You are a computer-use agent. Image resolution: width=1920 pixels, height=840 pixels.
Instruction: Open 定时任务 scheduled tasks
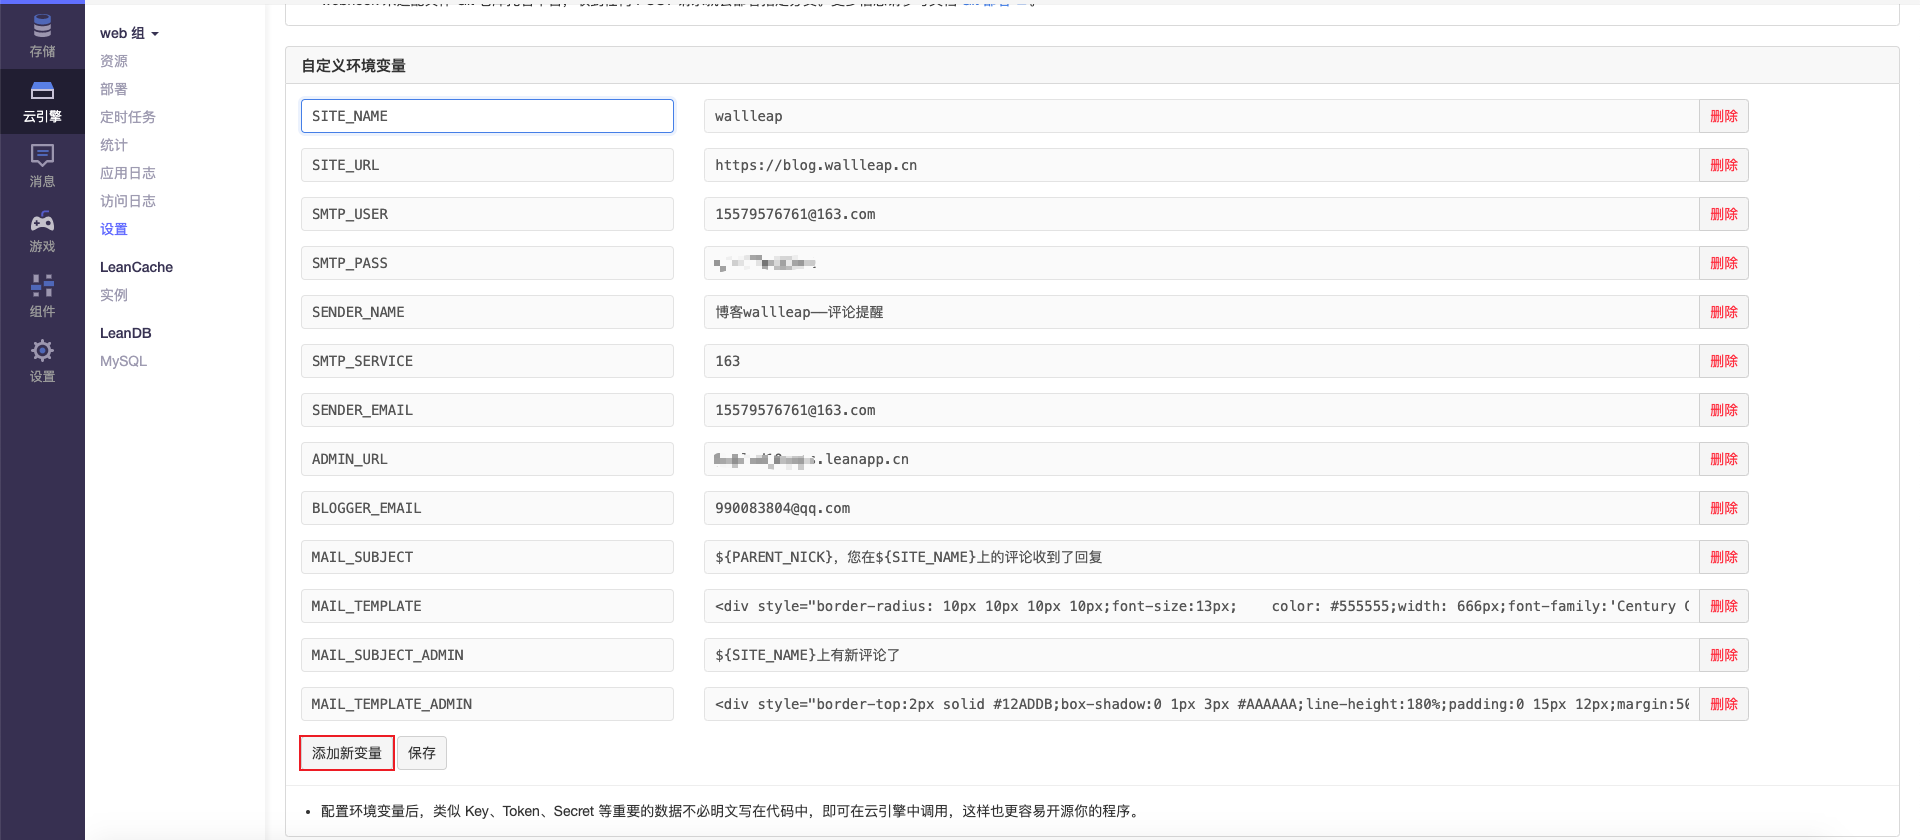tap(128, 117)
